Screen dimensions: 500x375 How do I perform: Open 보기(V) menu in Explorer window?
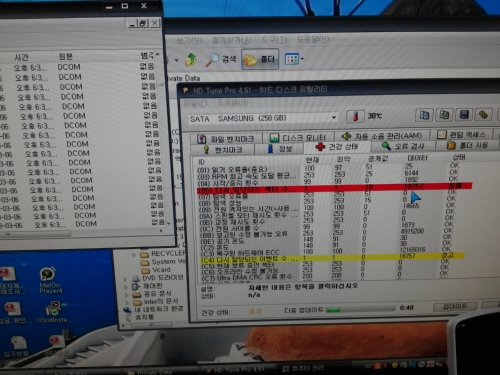189,40
